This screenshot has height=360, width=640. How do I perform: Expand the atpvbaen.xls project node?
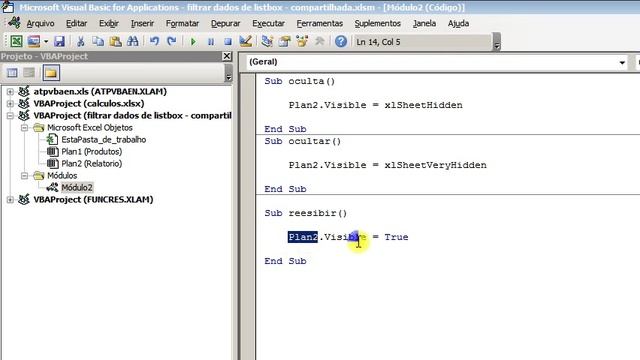point(10,91)
